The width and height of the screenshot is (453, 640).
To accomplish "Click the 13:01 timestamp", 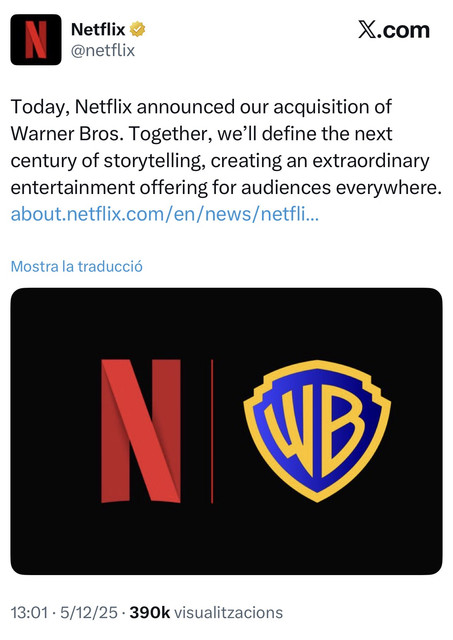I will tap(29, 613).
